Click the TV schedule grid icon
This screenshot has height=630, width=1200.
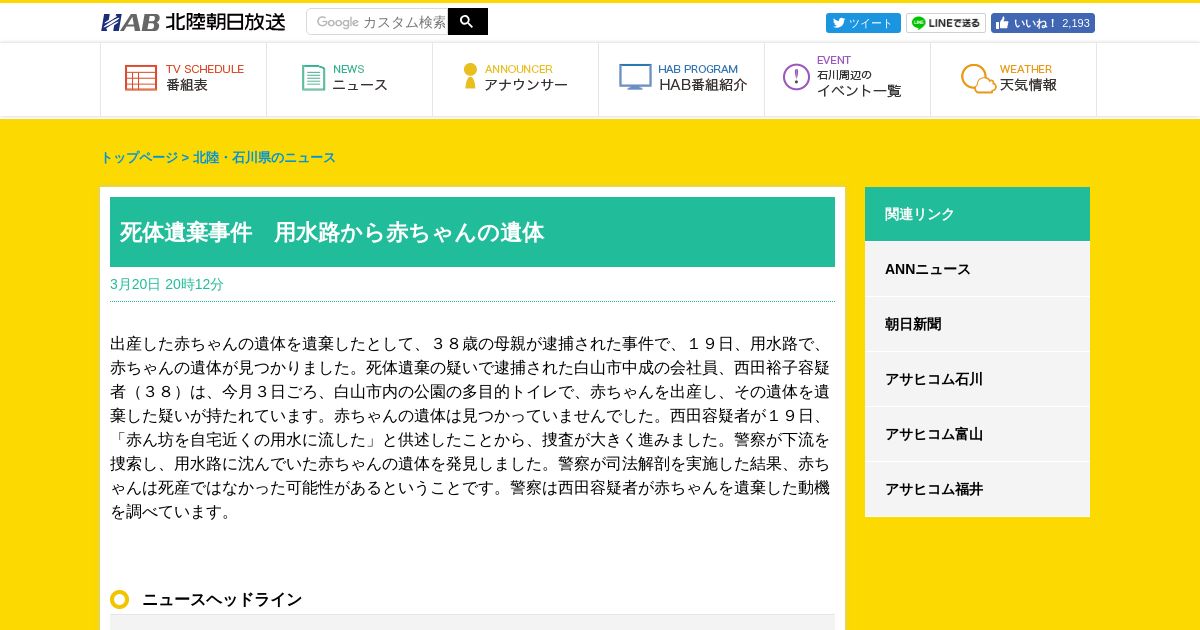pyautogui.click(x=140, y=78)
